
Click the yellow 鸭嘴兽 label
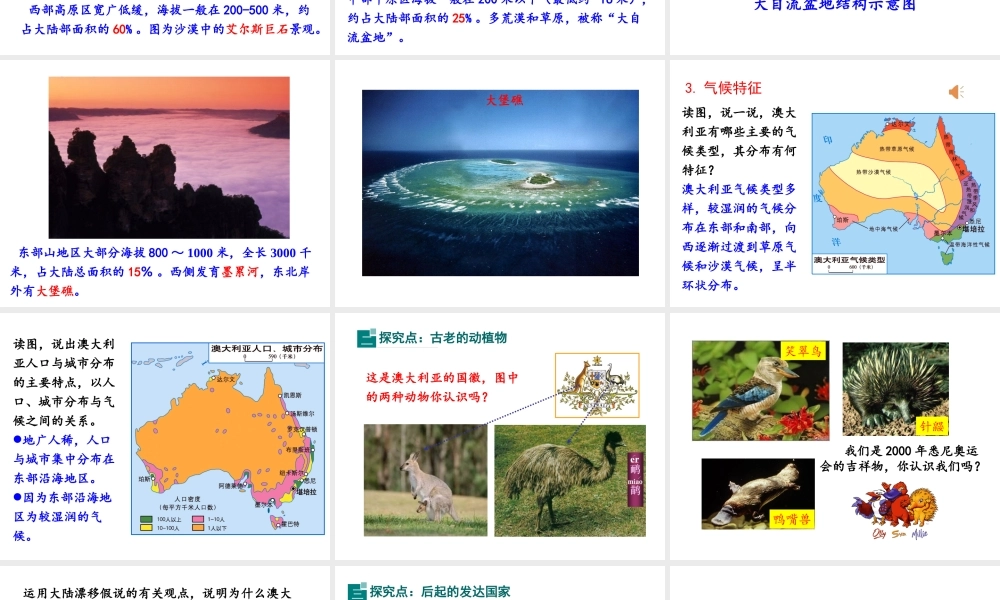tap(791, 519)
